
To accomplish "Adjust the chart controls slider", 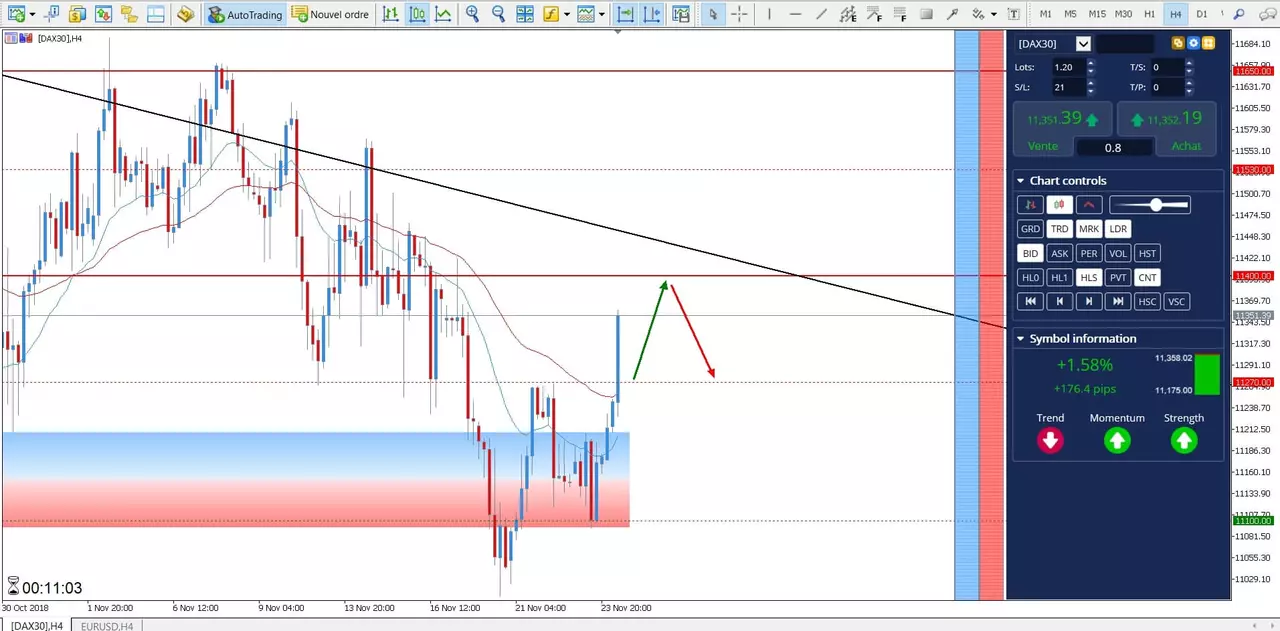I will pos(1150,204).
